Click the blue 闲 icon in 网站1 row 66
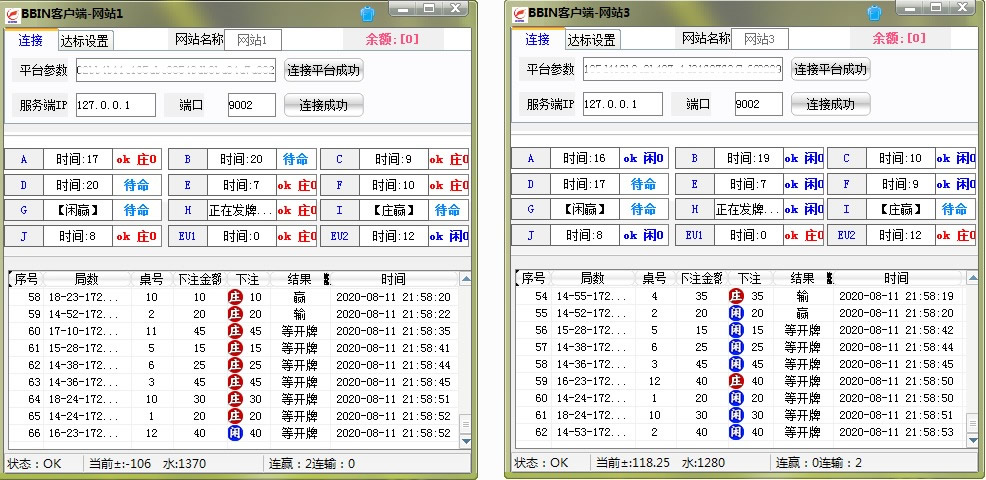The image size is (986, 480). (x=235, y=433)
